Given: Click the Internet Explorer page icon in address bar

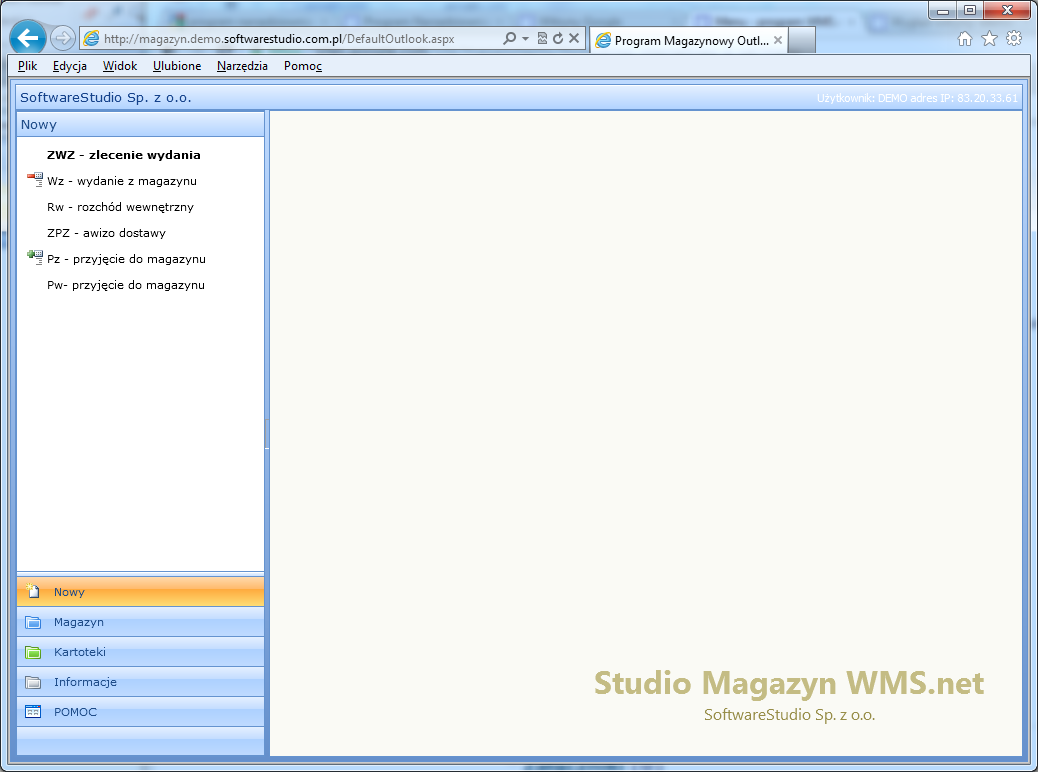Looking at the screenshot, I should coord(91,38).
